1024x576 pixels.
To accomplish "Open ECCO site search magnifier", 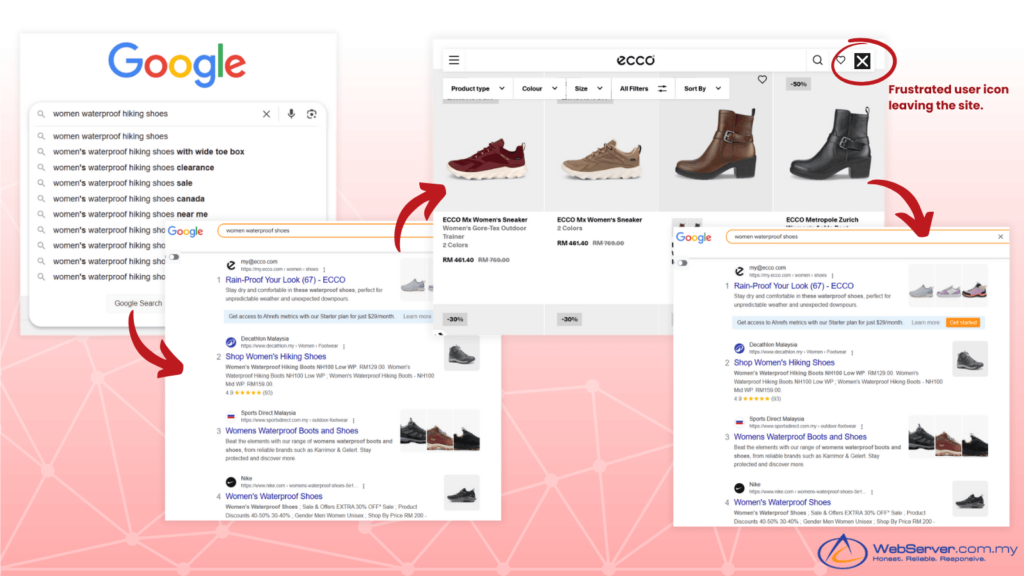I will [x=817, y=60].
